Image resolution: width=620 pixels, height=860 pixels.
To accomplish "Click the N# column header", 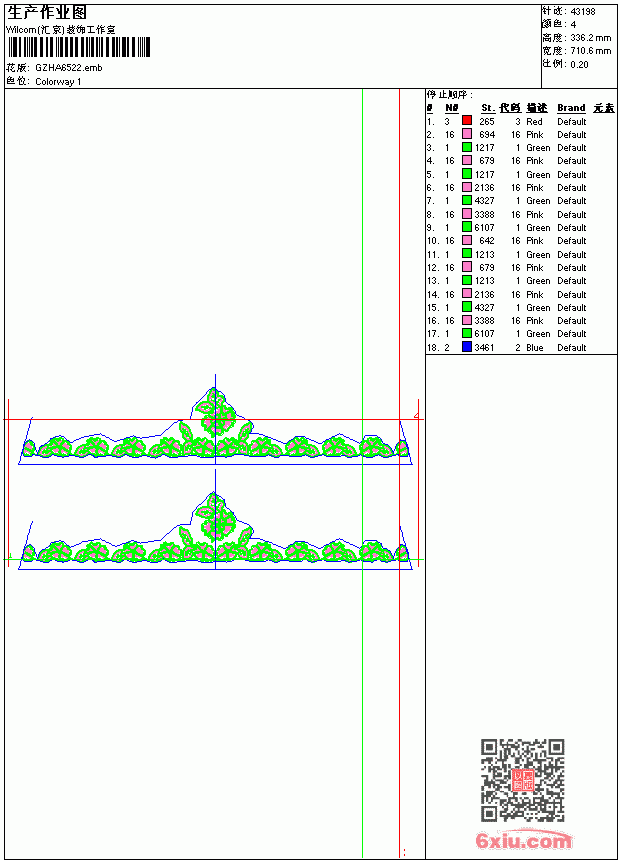I will pos(452,108).
